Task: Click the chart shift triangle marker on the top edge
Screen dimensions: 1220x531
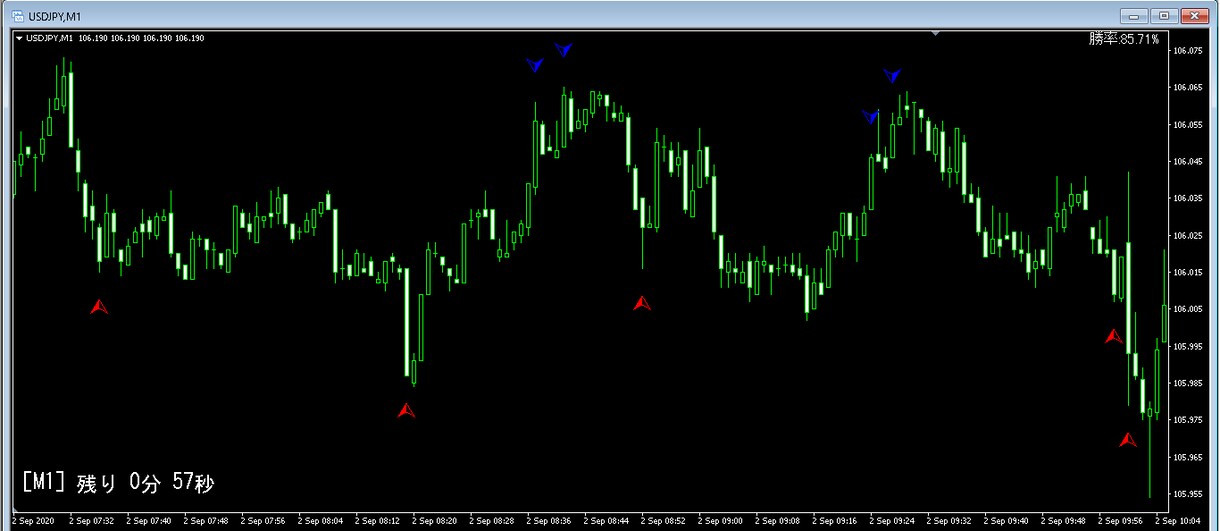Action: coord(935,33)
